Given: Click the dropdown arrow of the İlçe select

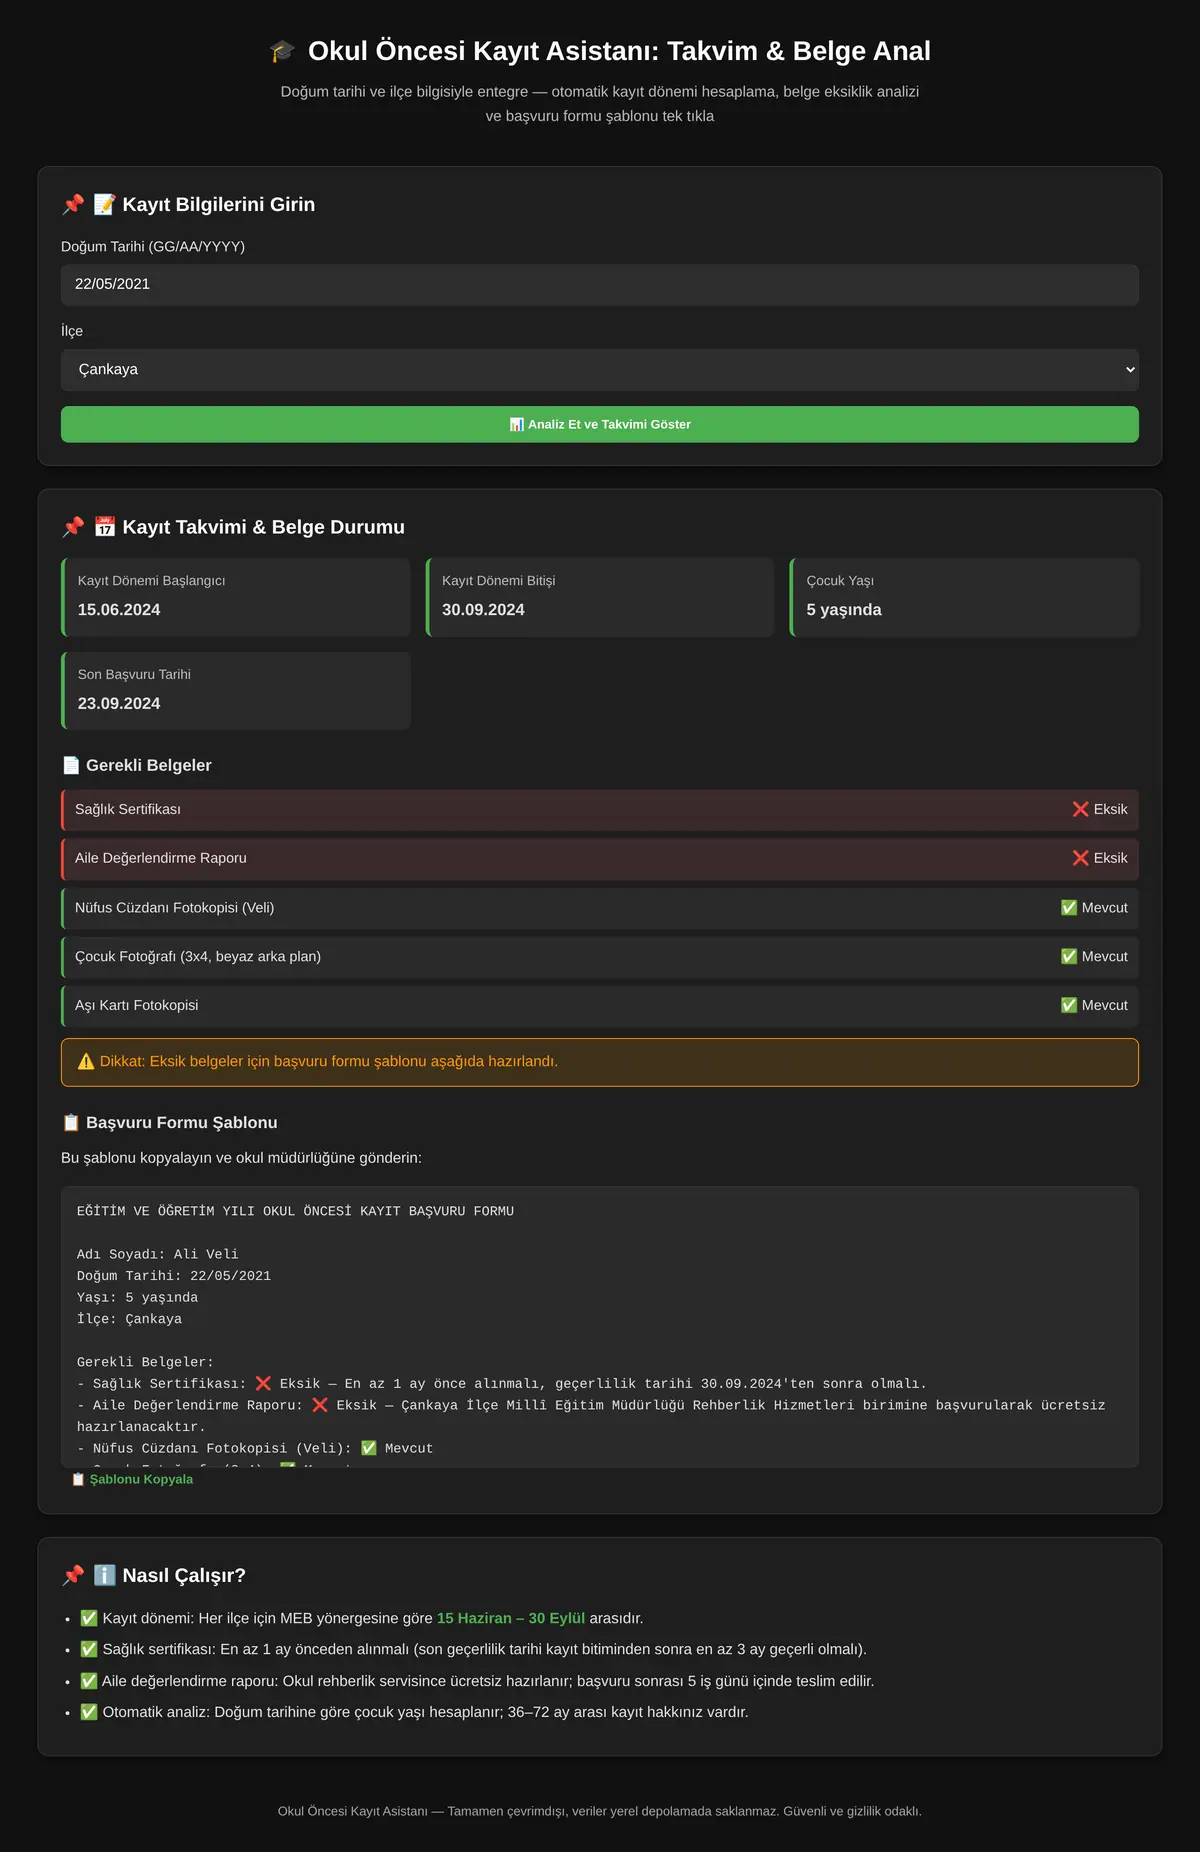Looking at the screenshot, I should pyautogui.click(x=1130, y=370).
